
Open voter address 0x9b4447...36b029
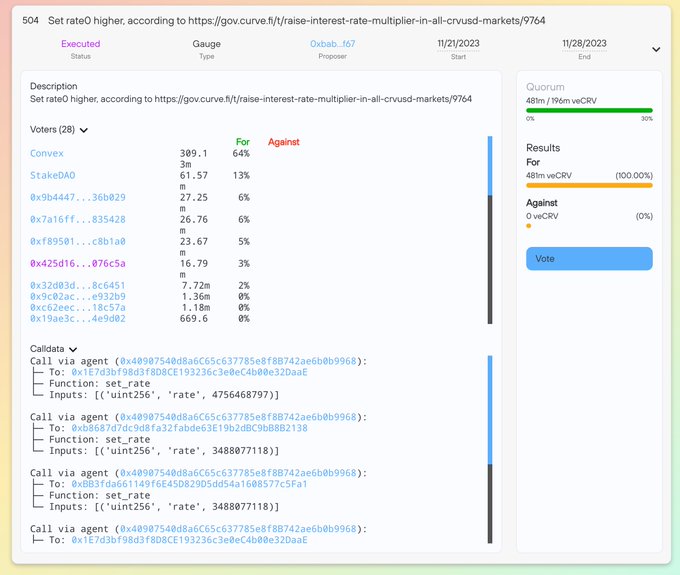point(78,198)
